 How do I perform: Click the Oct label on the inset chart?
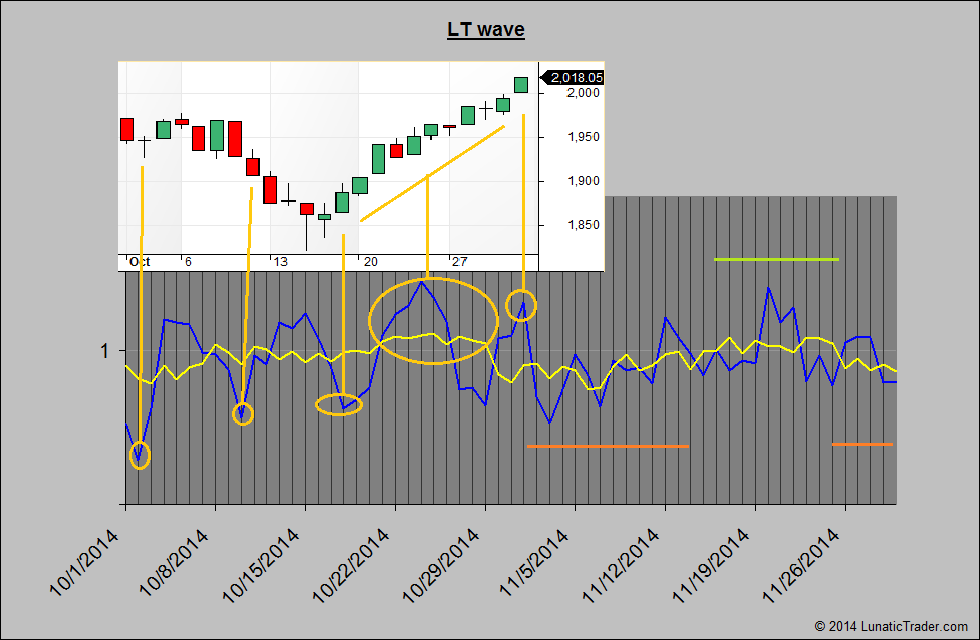click(x=138, y=261)
